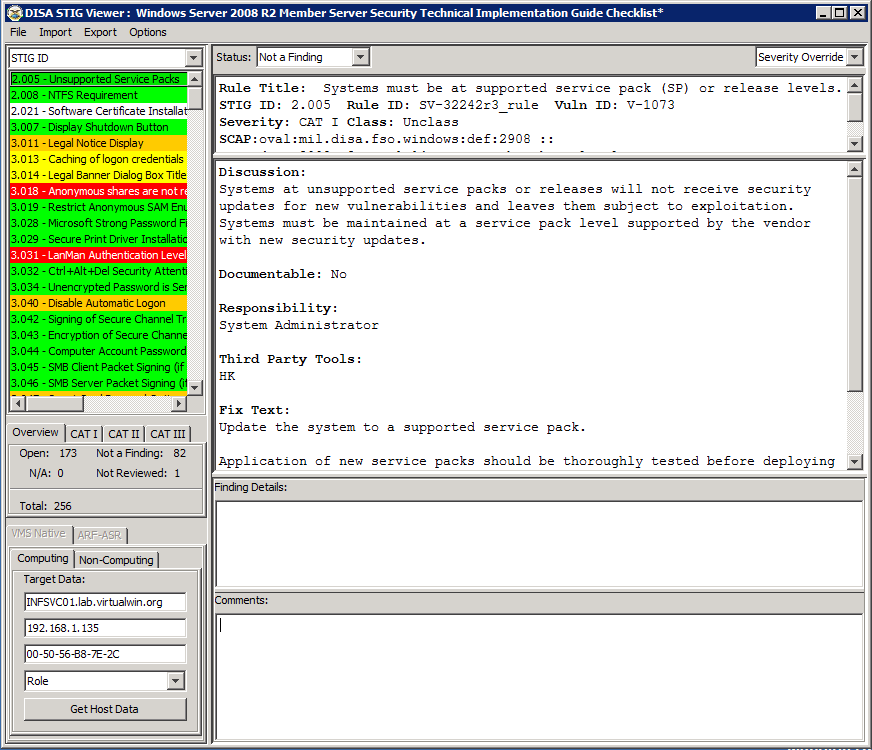872x750 pixels.
Task: Click the rule header scrollbar thumb
Action: click(855, 107)
